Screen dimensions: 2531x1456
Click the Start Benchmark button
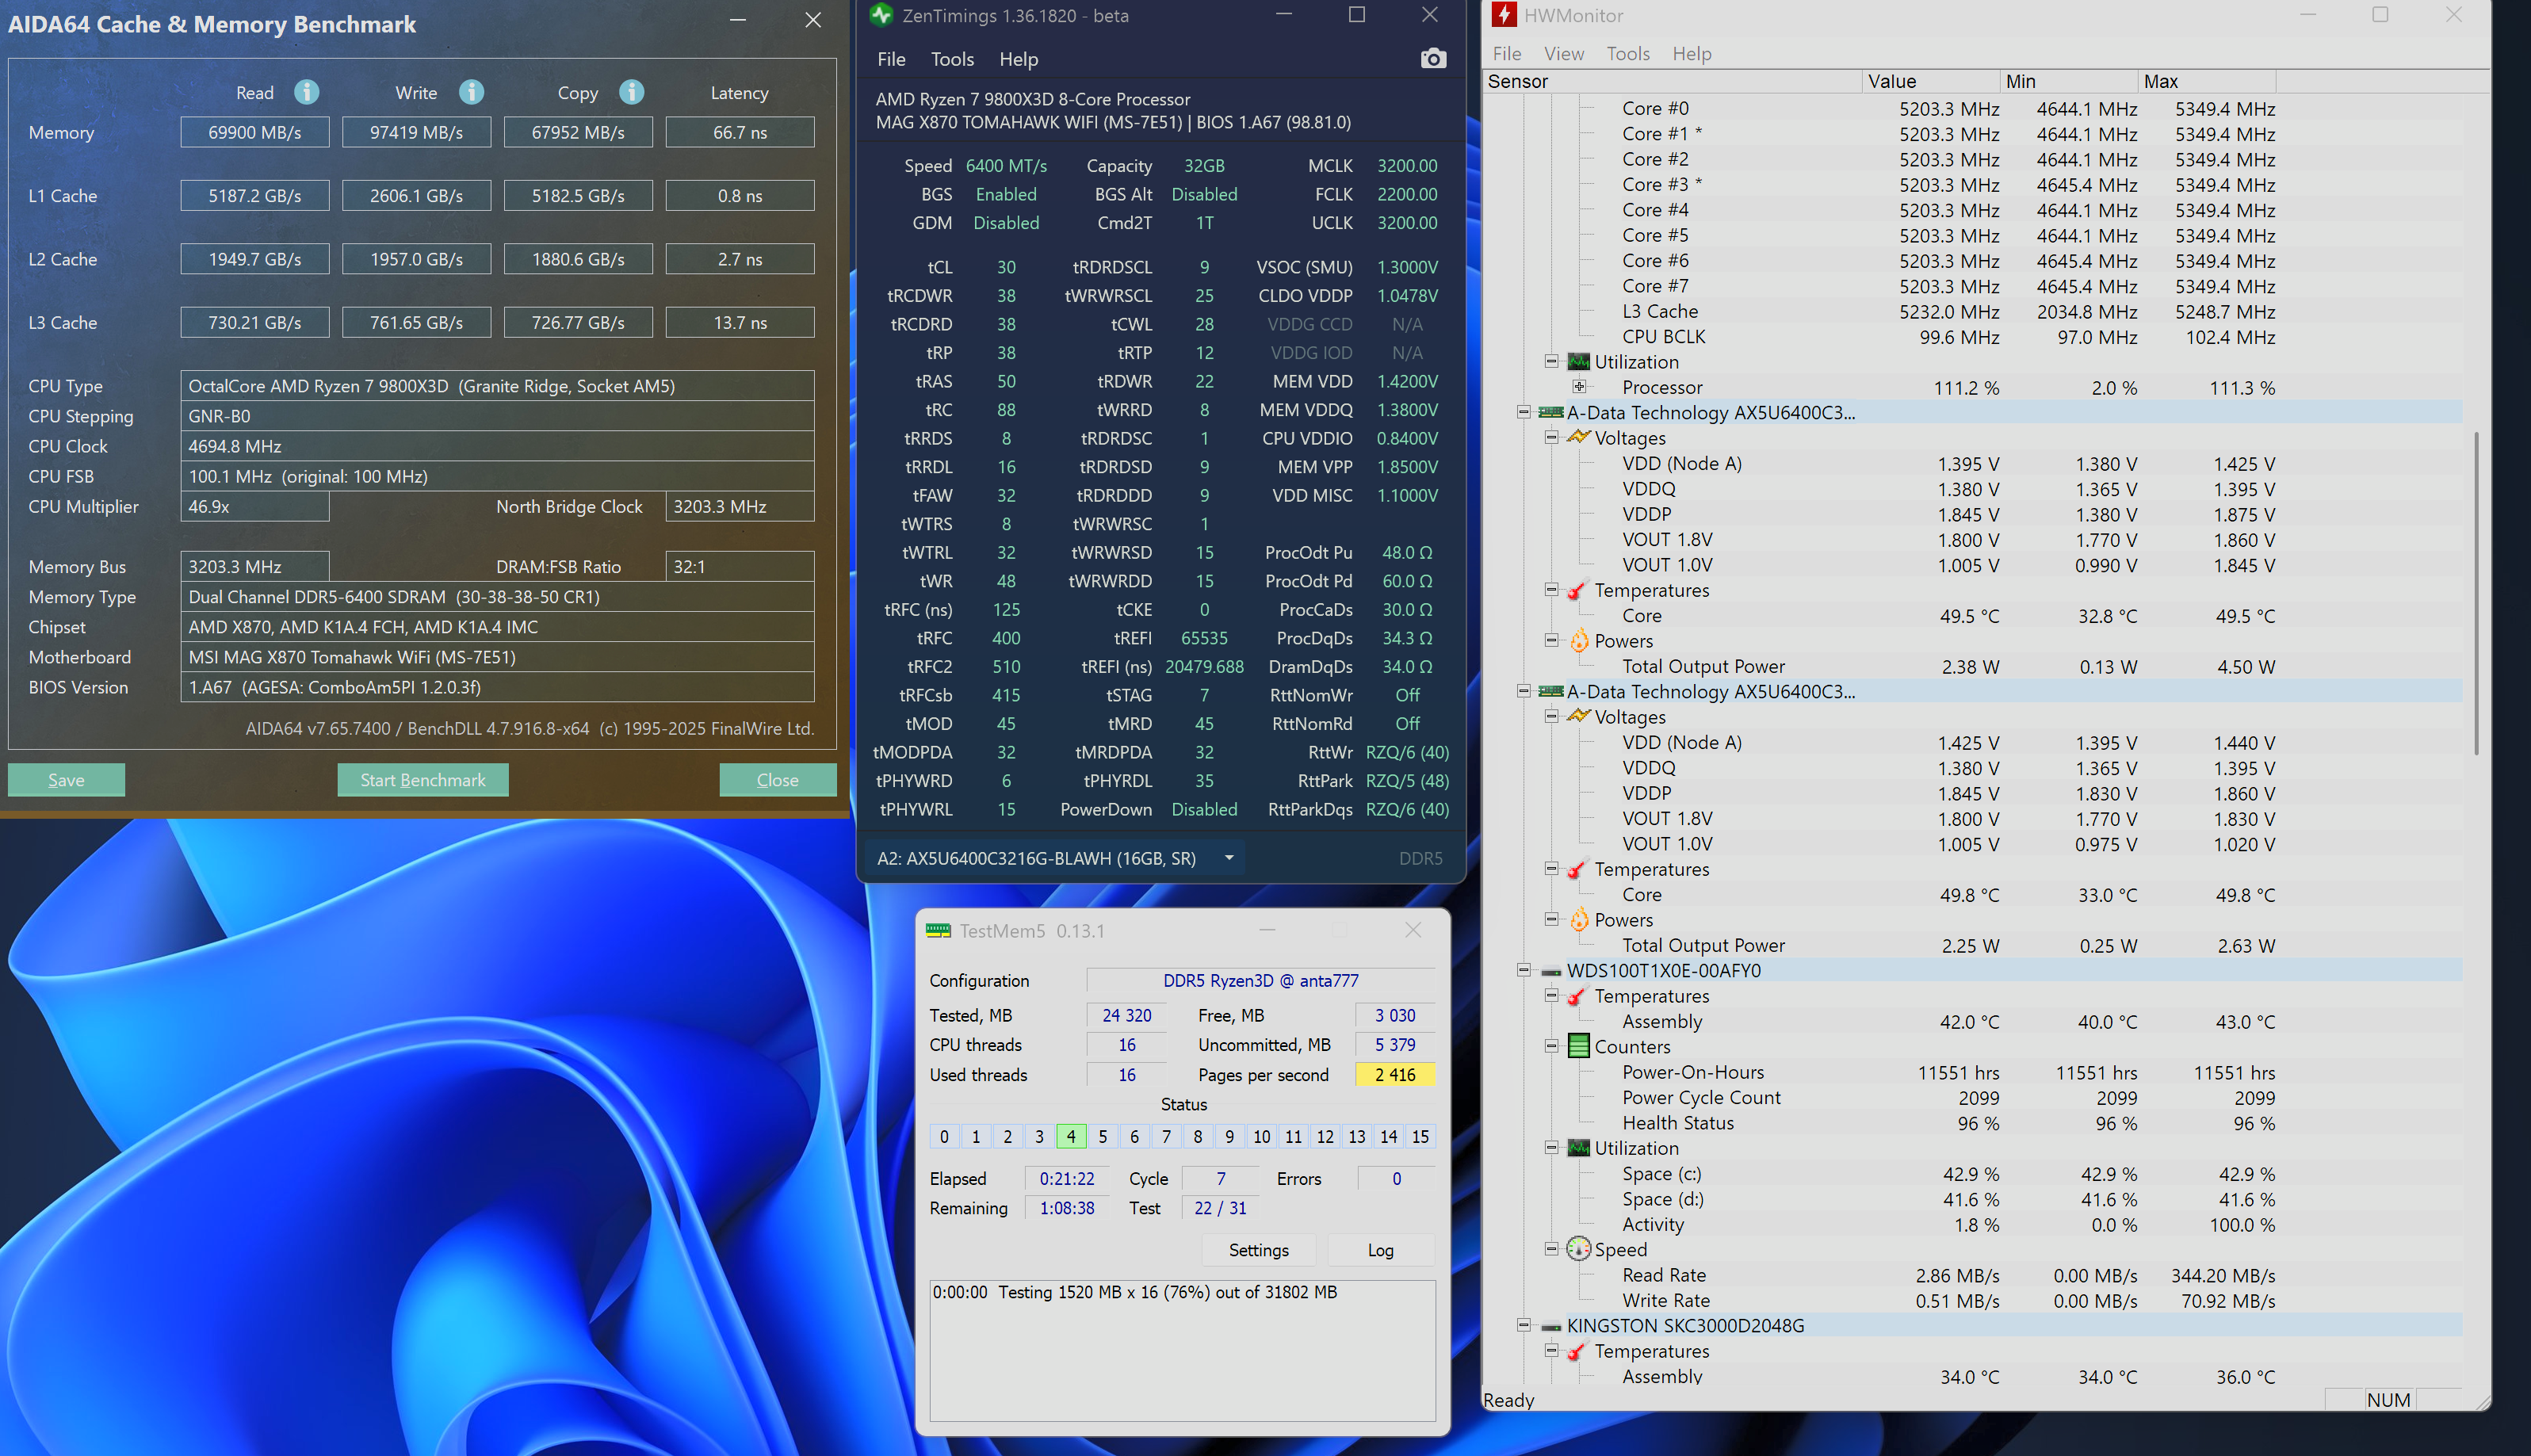click(x=422, y=780)
